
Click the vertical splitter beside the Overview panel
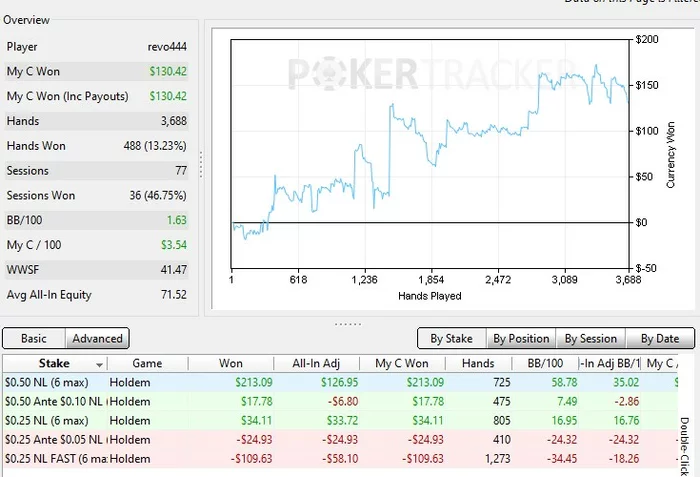[x=201, y=164]
